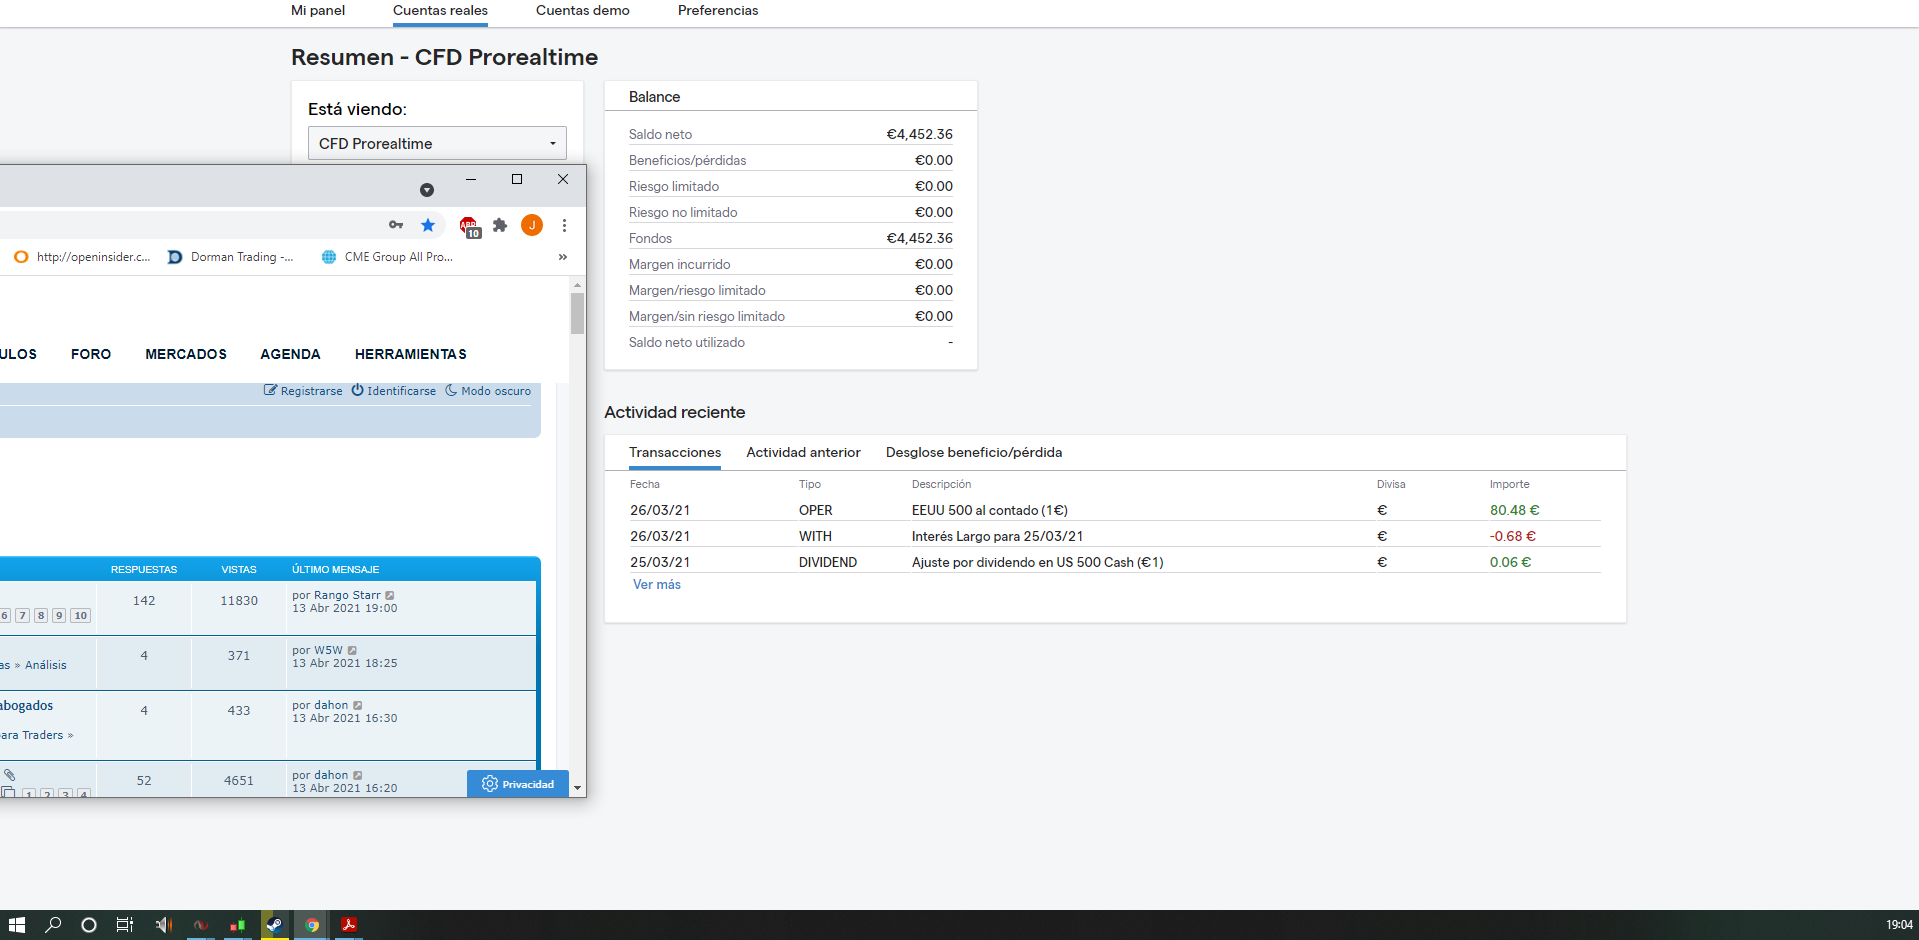
Task: Click go-to-last-post icon next to Rango Starr
Action: coord(390,596)
